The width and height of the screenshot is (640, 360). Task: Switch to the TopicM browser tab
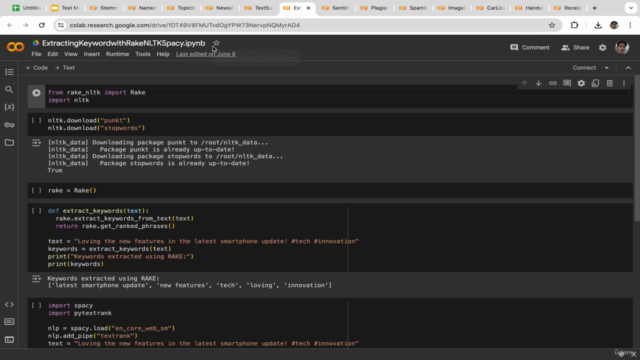[x=181, y=8]
